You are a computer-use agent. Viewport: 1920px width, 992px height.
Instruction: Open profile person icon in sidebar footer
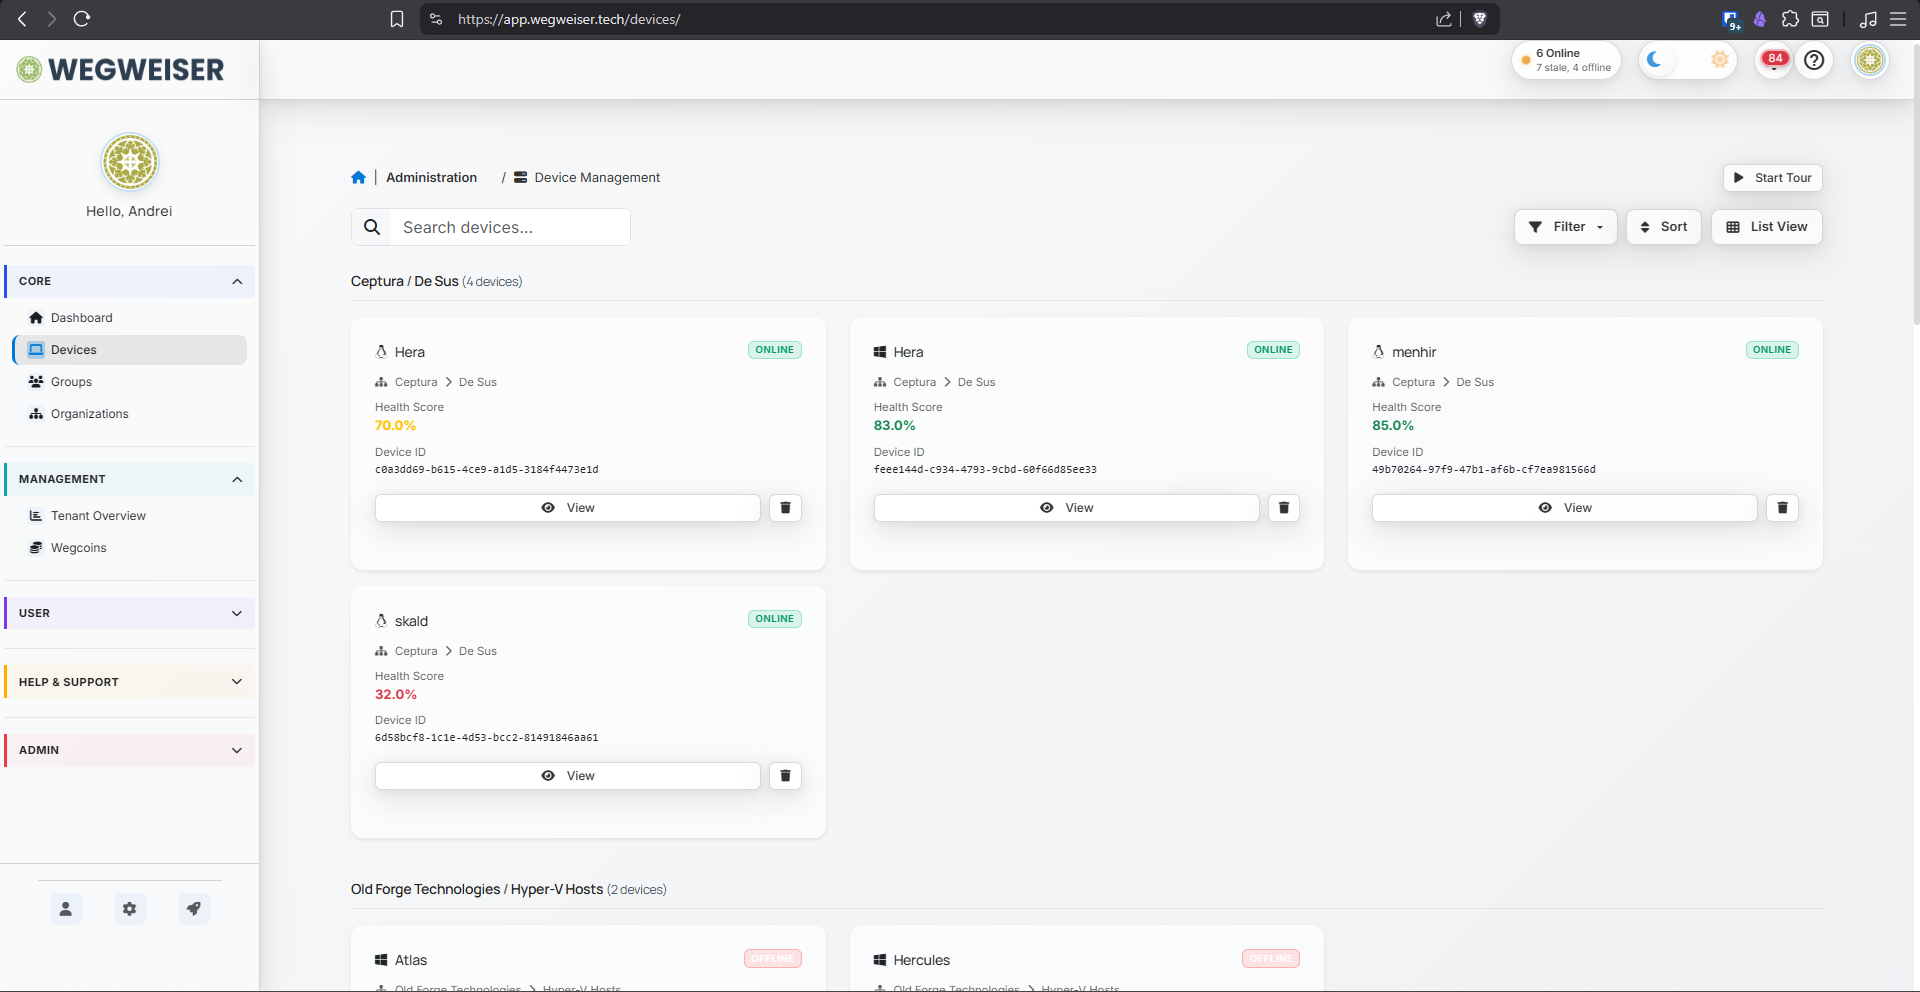[65, 909]
